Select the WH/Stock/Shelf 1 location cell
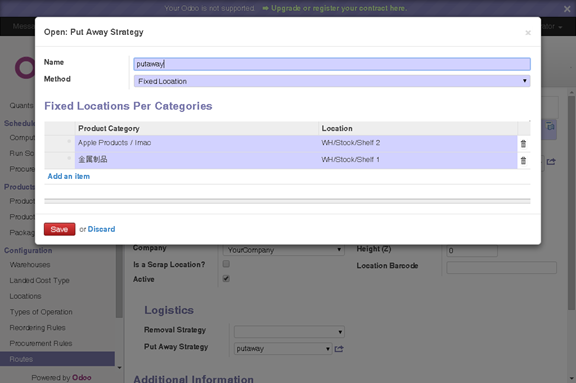The width and height of the screenshot is (576, 383). coord(418,160)
